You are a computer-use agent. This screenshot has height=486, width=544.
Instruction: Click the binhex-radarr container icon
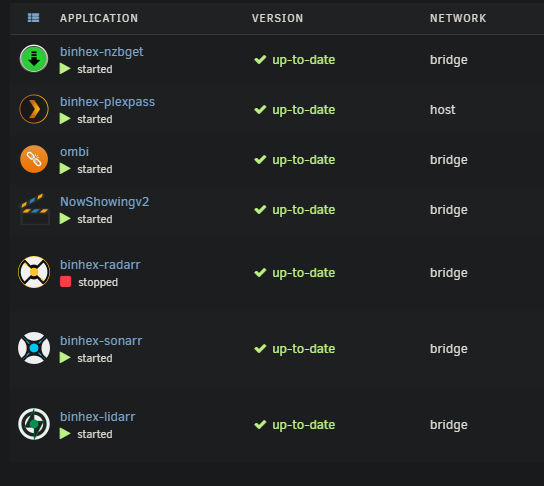[x=34, y=272]
